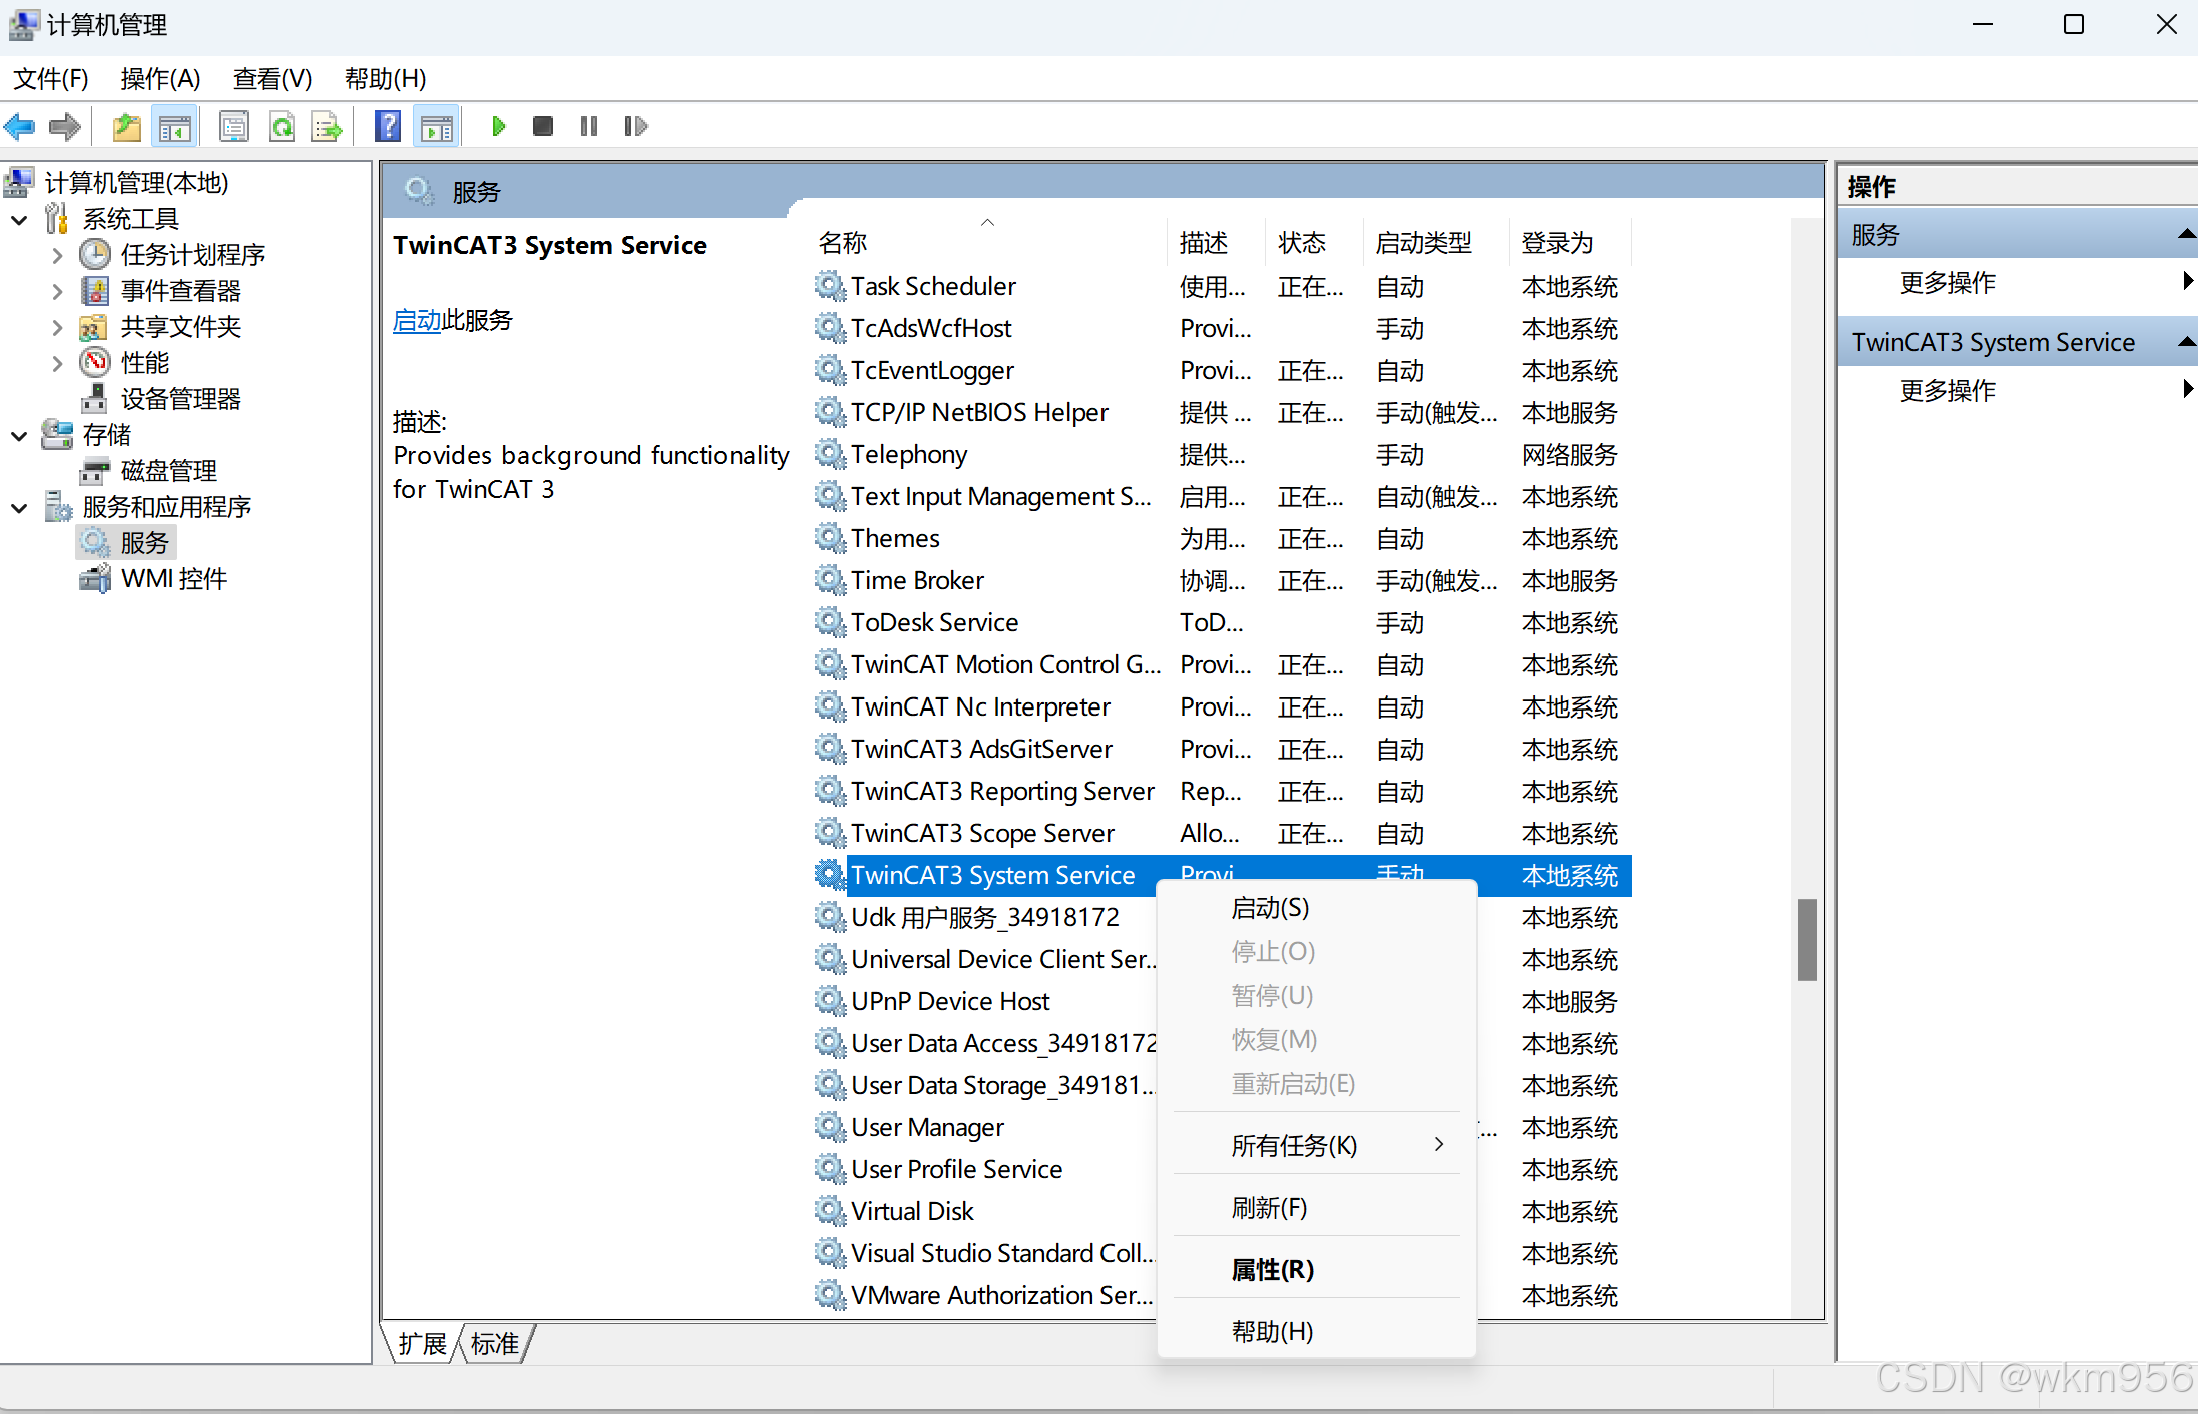Collapse the 系统工具 tree node
Screen dimensions: 2198x1414
click(x=19, y=219)
